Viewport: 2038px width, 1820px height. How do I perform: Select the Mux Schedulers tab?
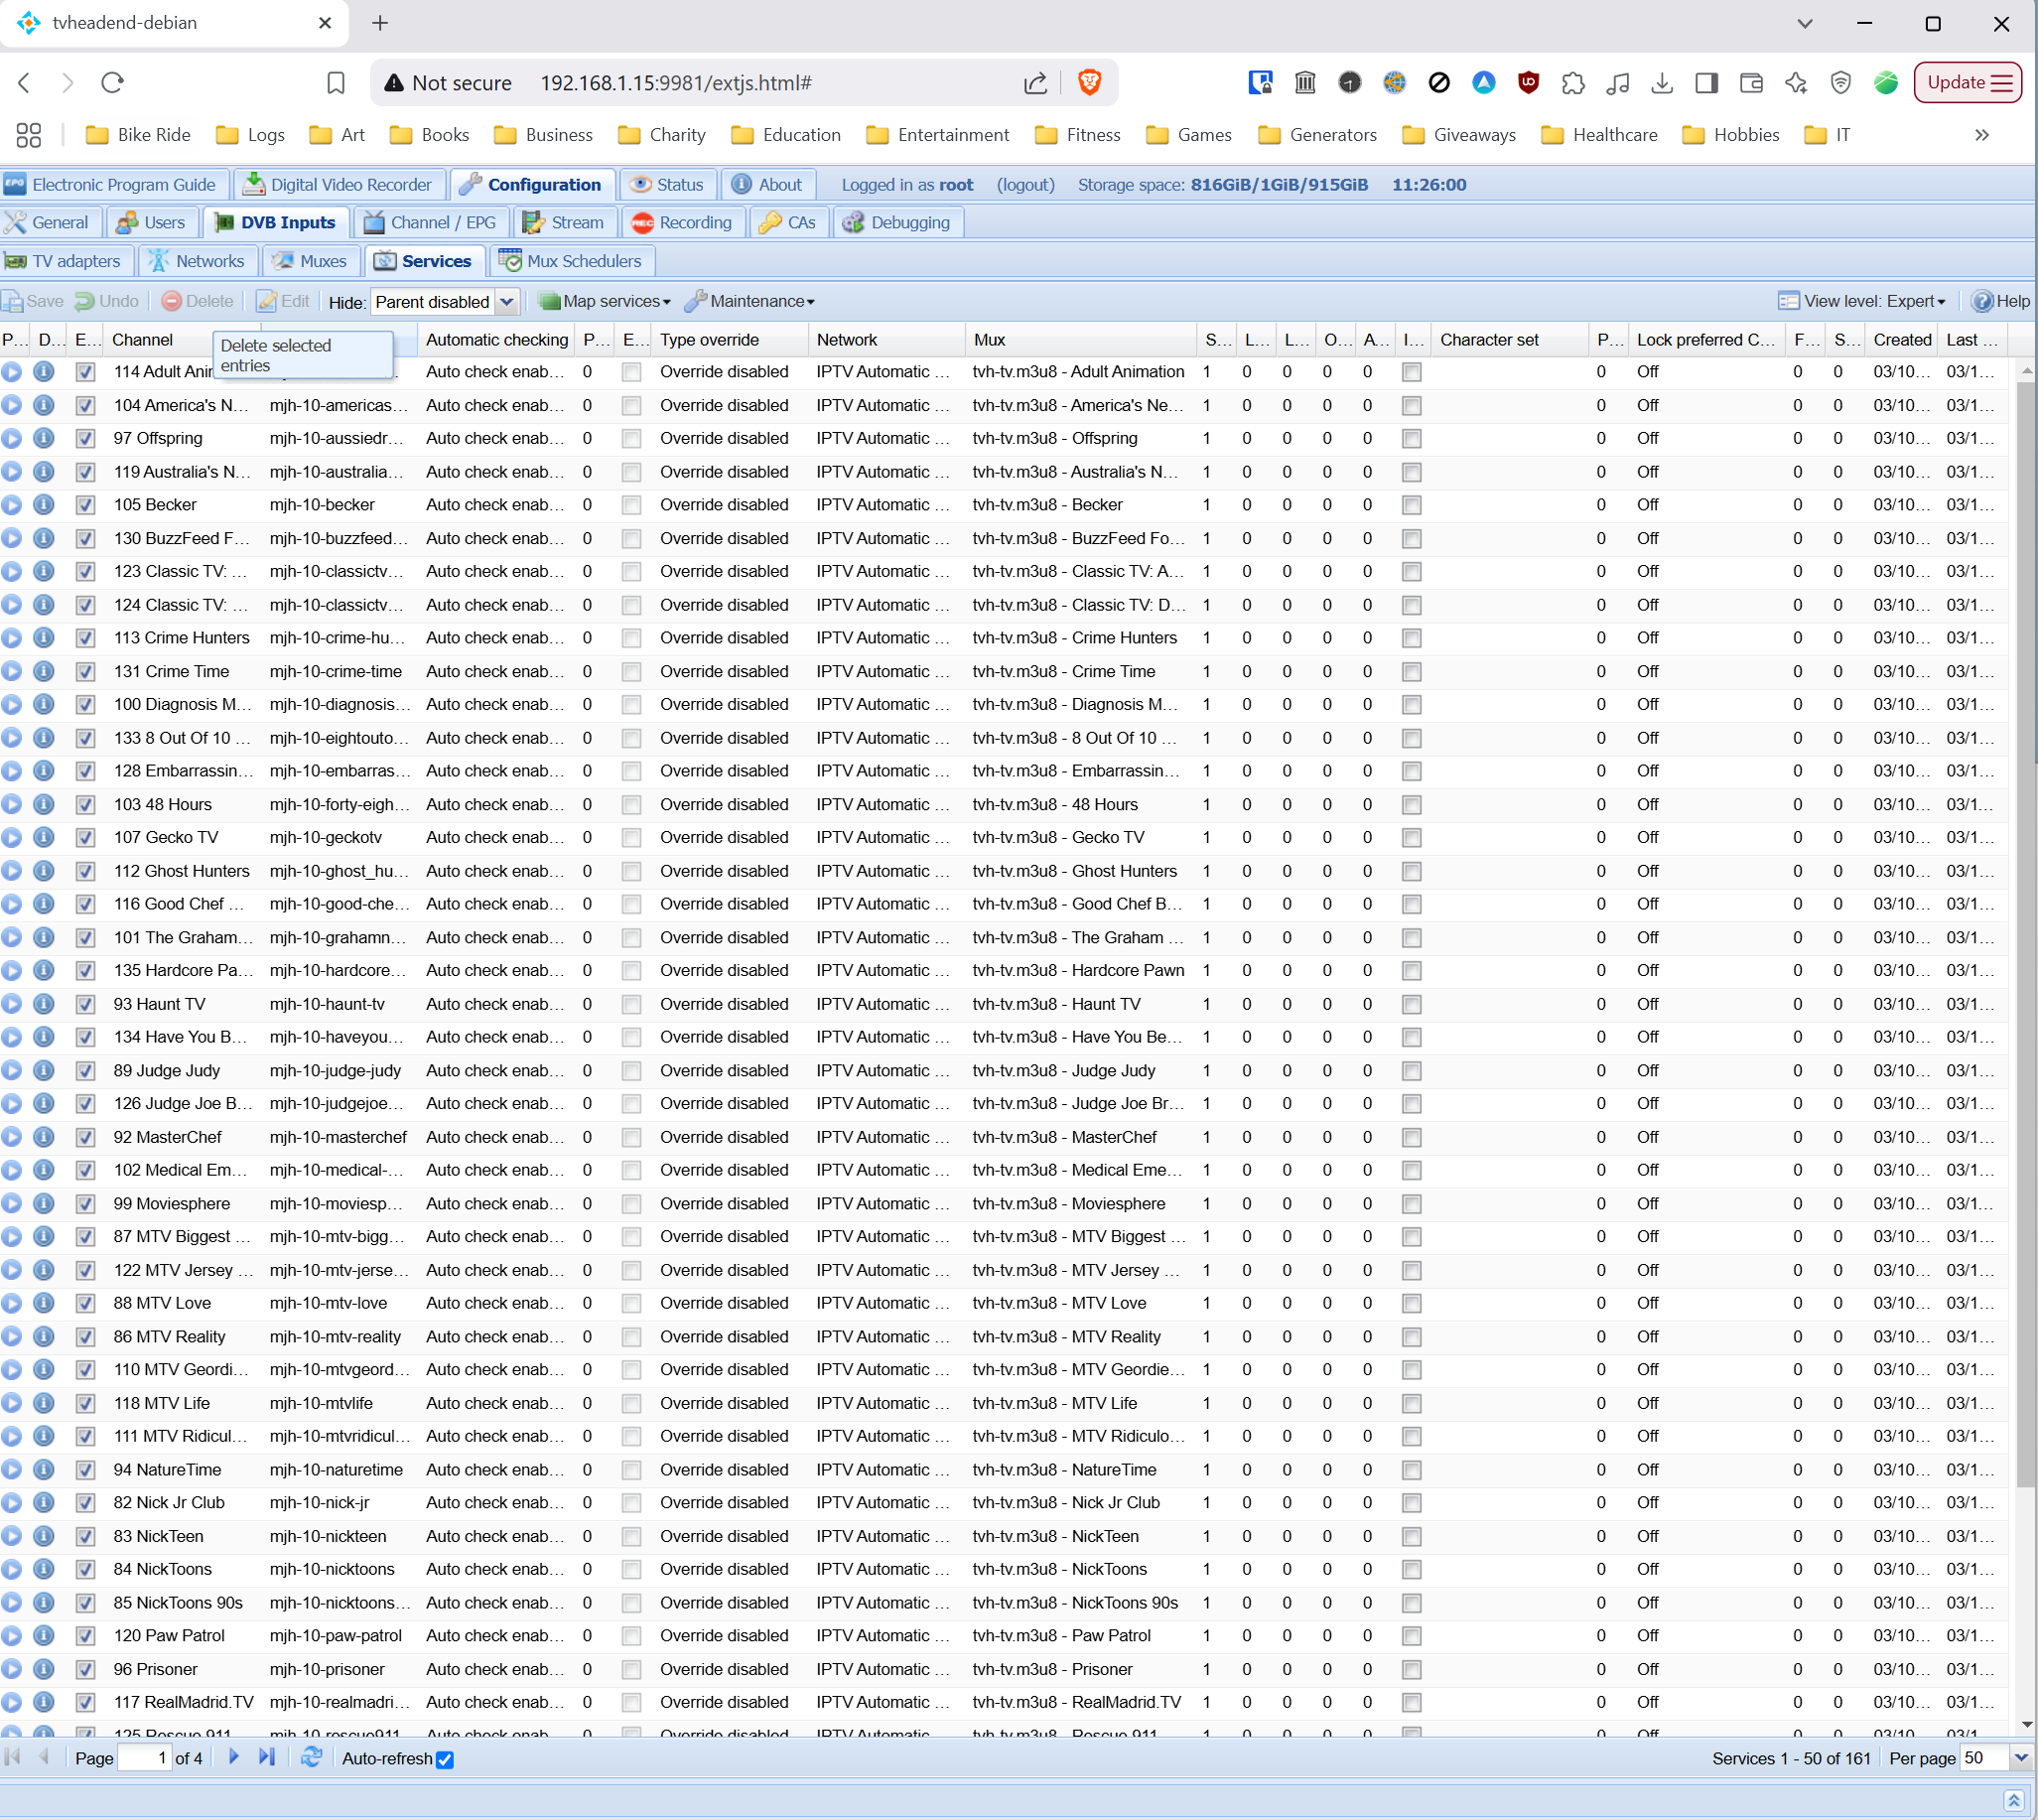coord(571,261)
